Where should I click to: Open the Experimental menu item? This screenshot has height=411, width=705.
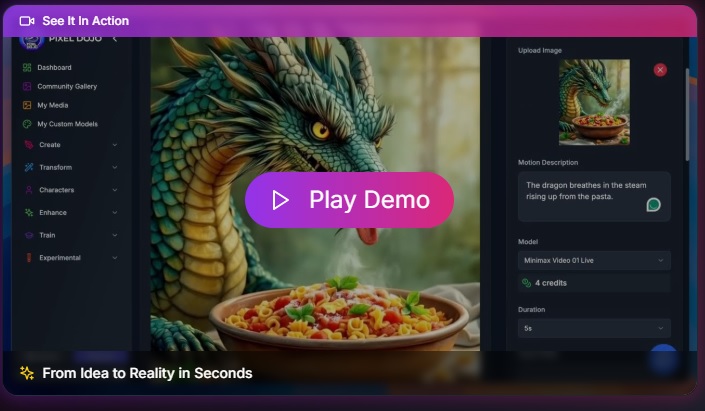(x=59, y=257)
